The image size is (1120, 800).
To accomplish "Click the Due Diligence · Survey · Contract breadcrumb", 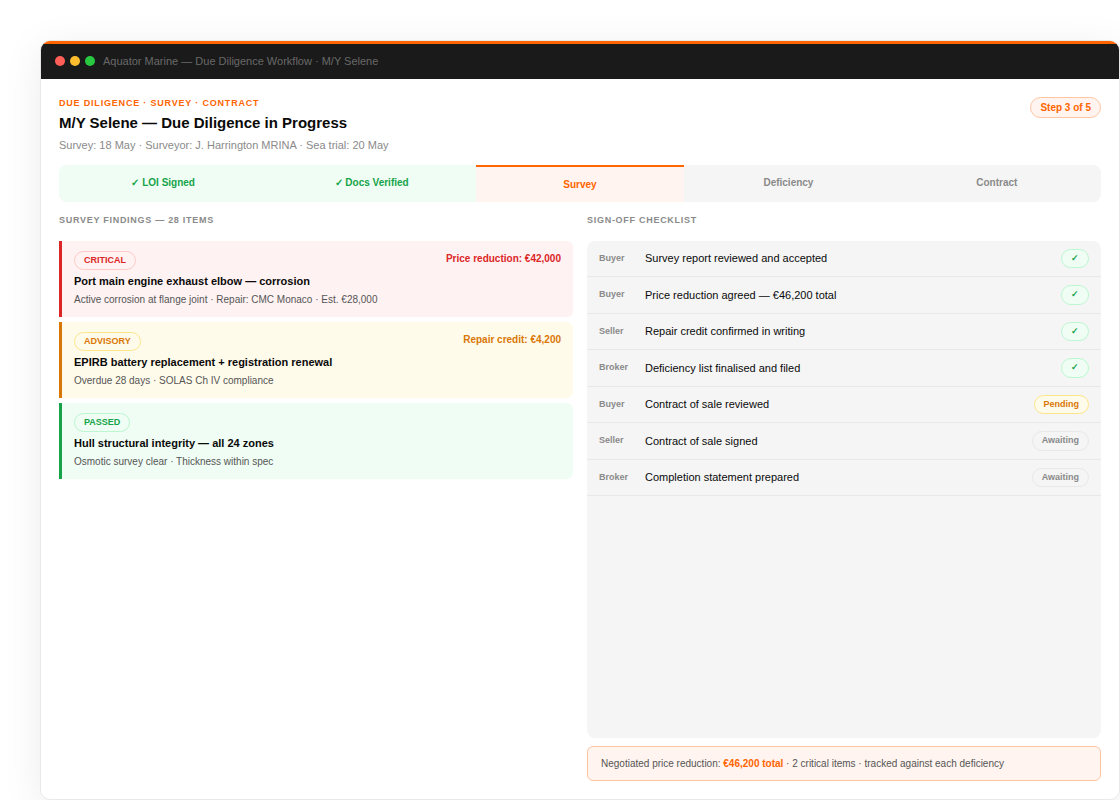I will [159, 103].
